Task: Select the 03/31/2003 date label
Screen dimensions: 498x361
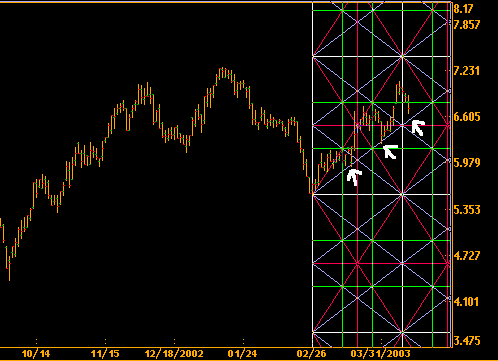Action: [380, 354]
